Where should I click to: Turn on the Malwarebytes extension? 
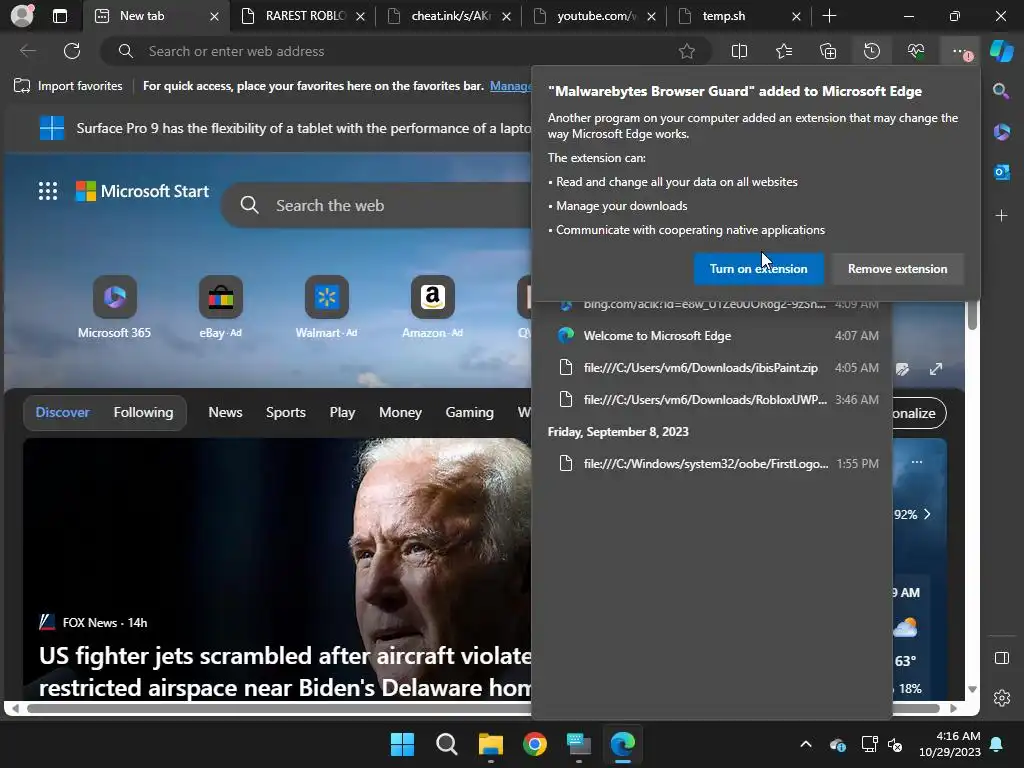758,268
